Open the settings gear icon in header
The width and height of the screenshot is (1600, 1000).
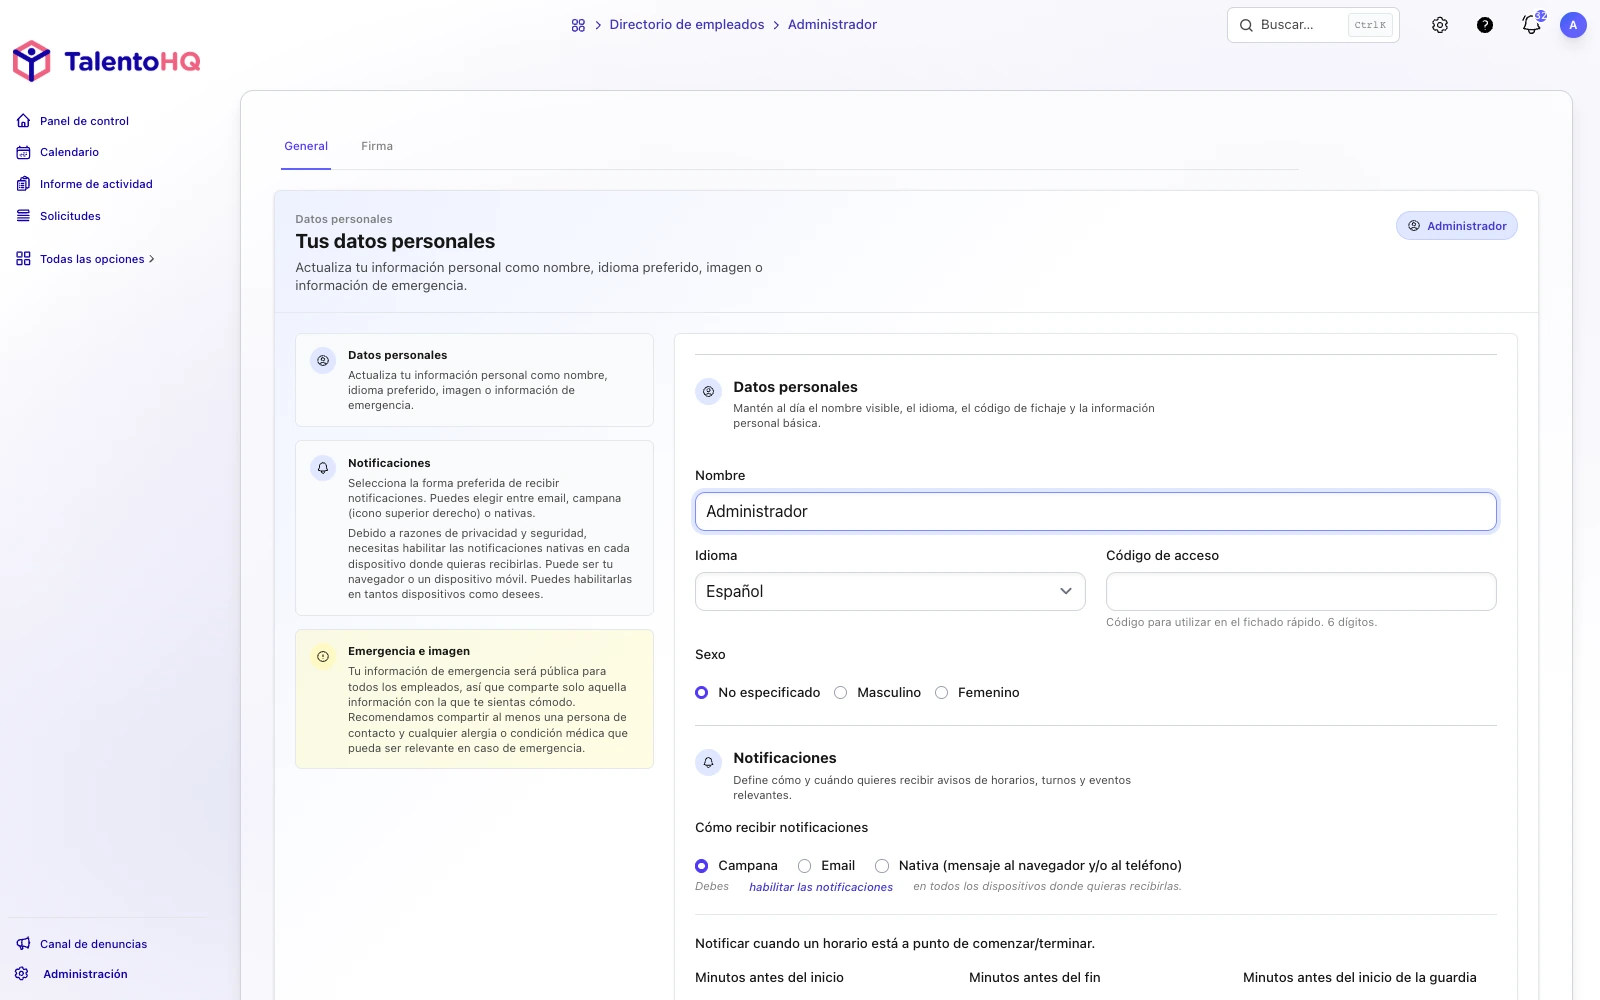point(1440,25)
